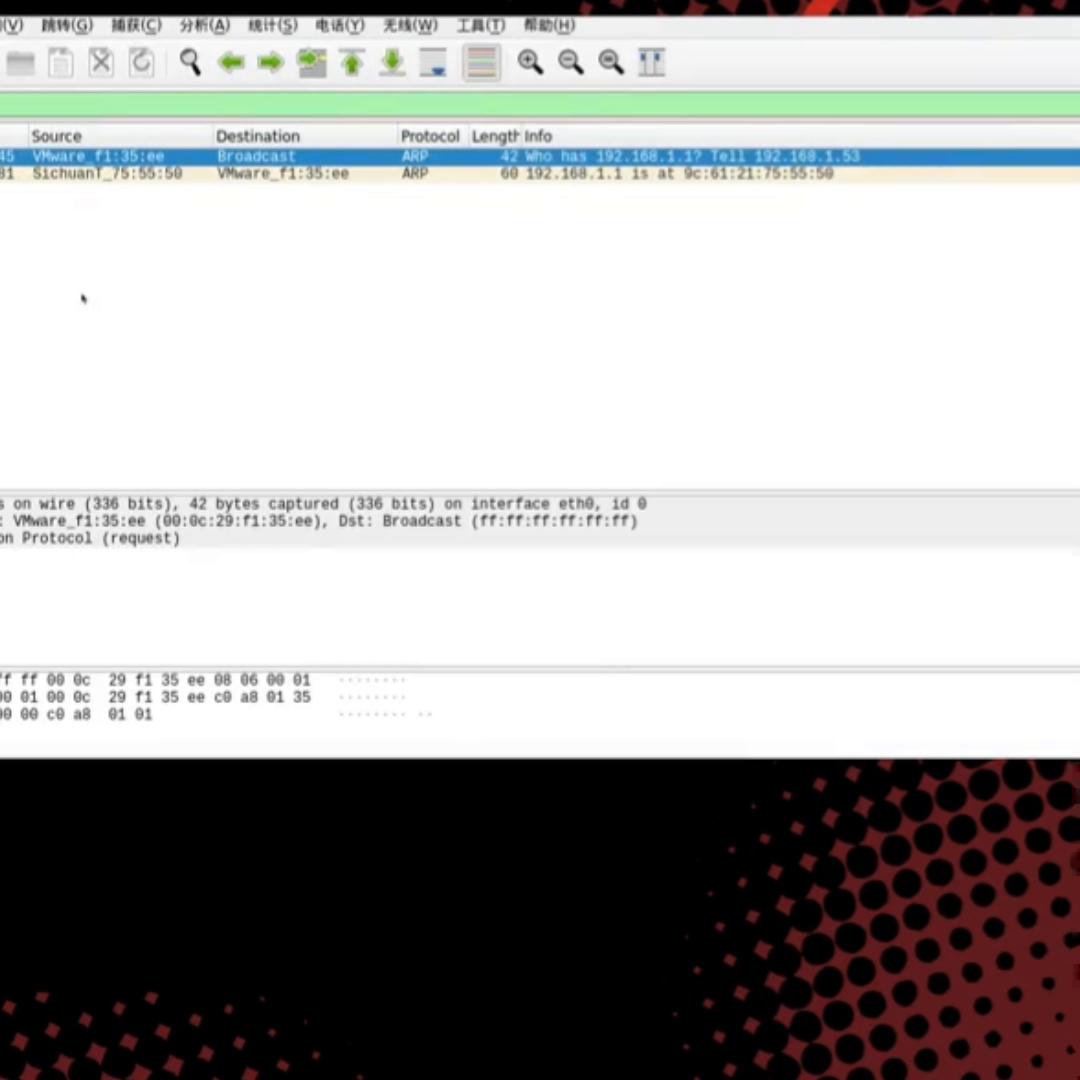Click the close capture file icon

point(101,63)
